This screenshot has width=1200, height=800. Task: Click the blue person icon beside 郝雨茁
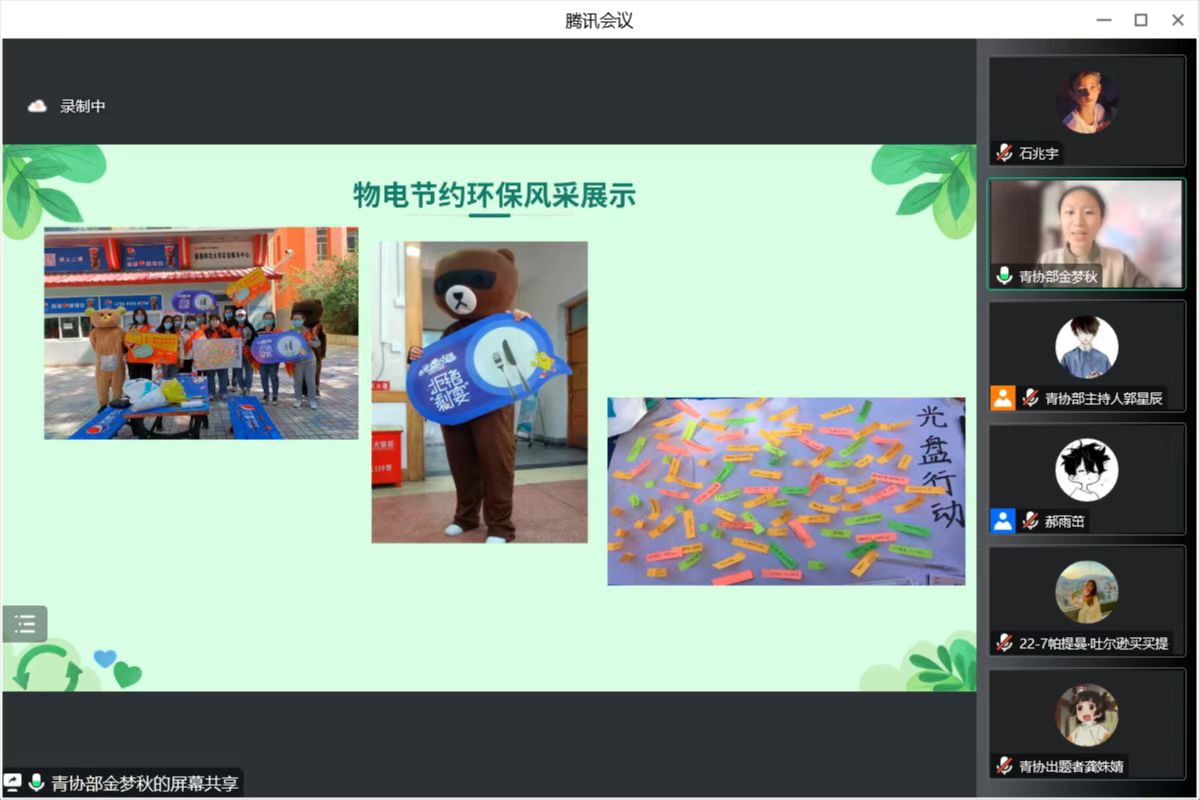1003,520
